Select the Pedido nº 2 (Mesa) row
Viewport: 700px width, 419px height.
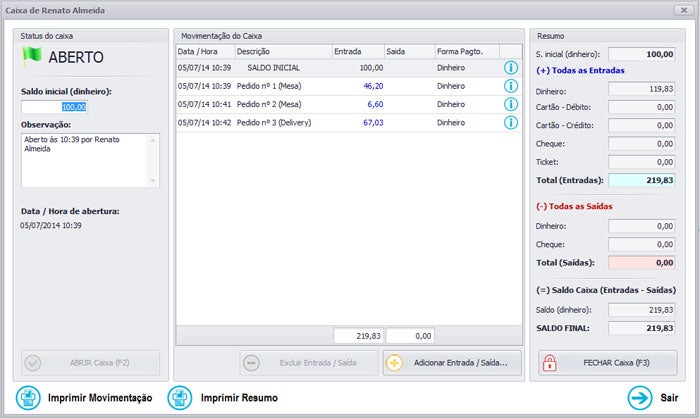[349, 104]
